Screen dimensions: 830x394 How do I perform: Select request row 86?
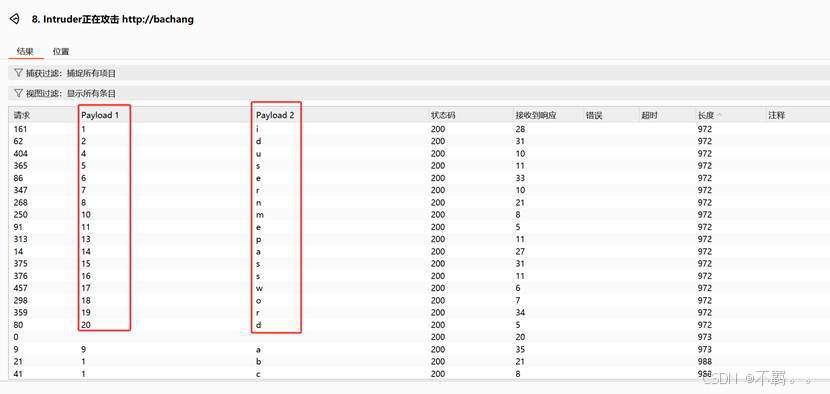[419, 178]
